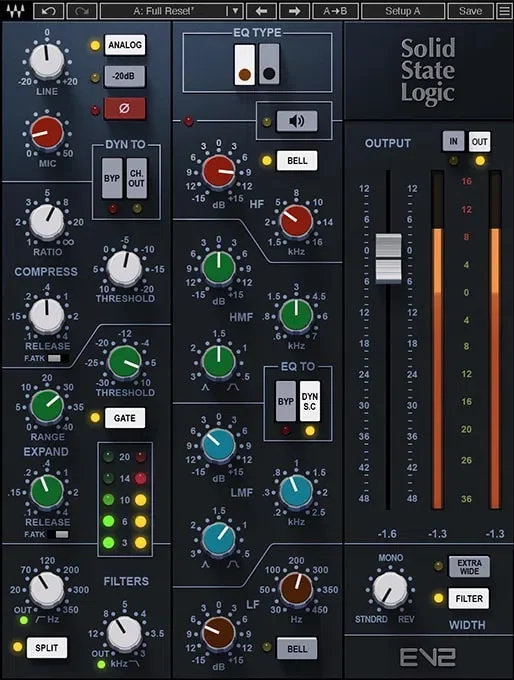Click the HMF Q knob
Screen dimensions: 514x680
[219, 362]
